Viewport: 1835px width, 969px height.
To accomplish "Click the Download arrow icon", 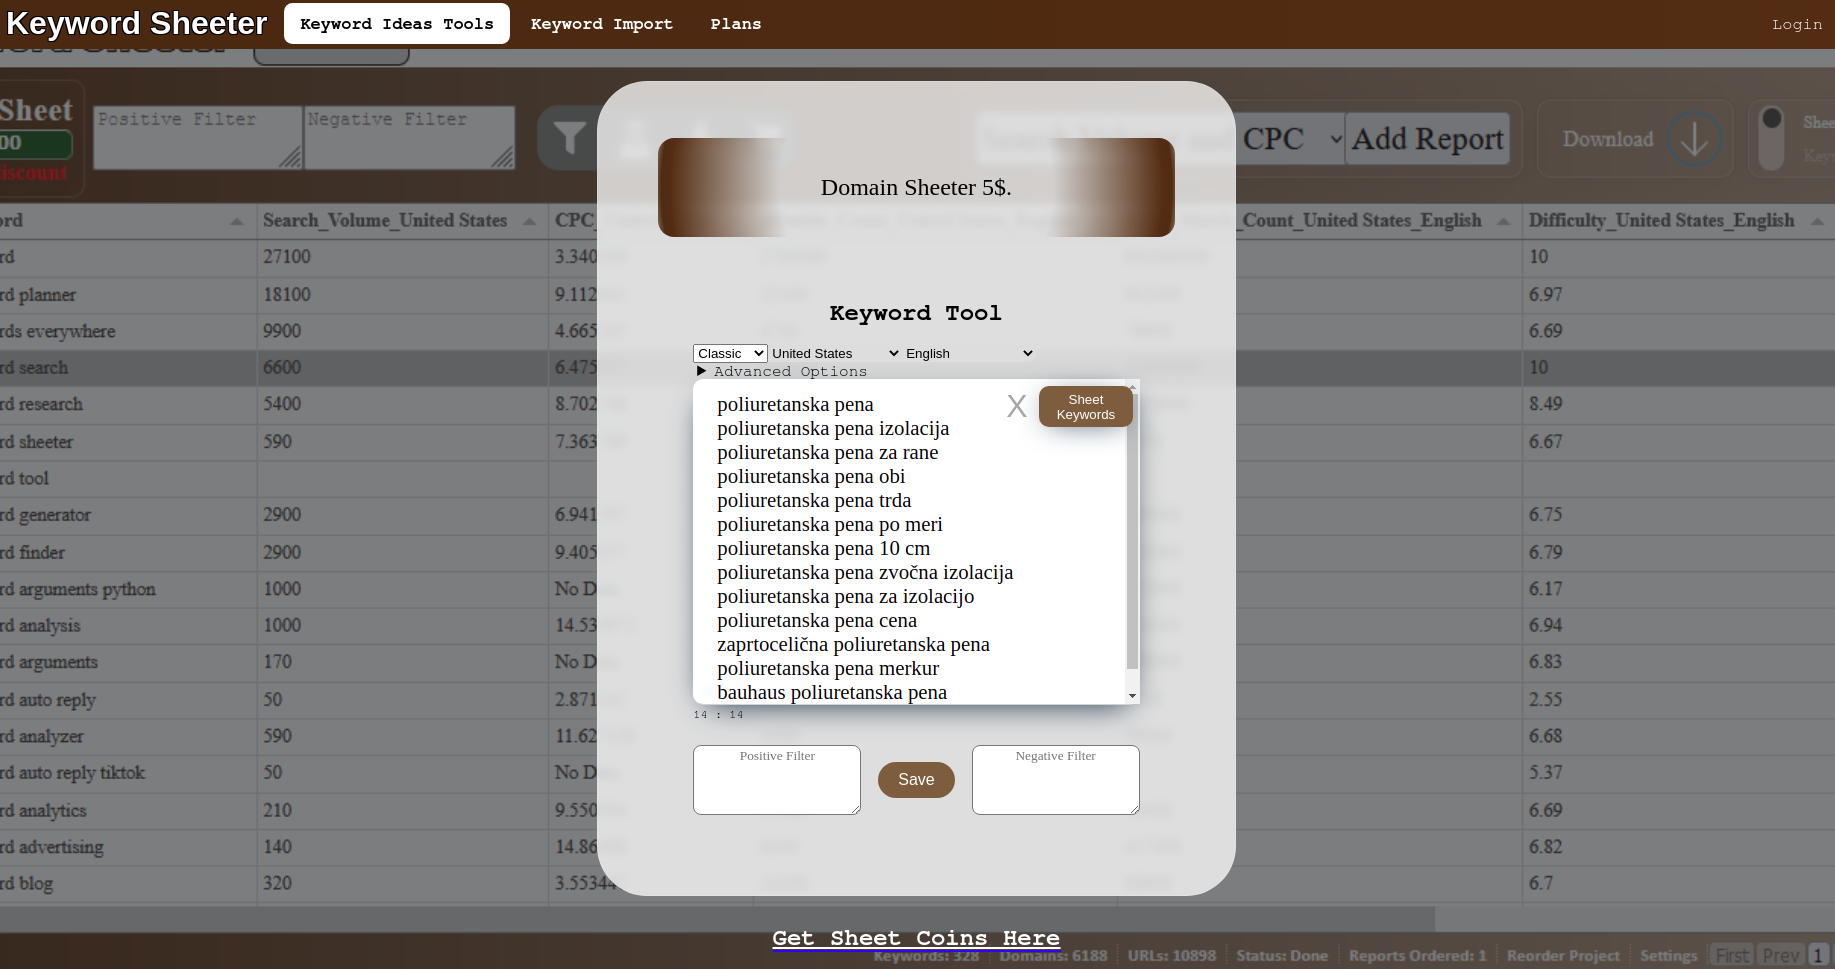I will 1694,139.
